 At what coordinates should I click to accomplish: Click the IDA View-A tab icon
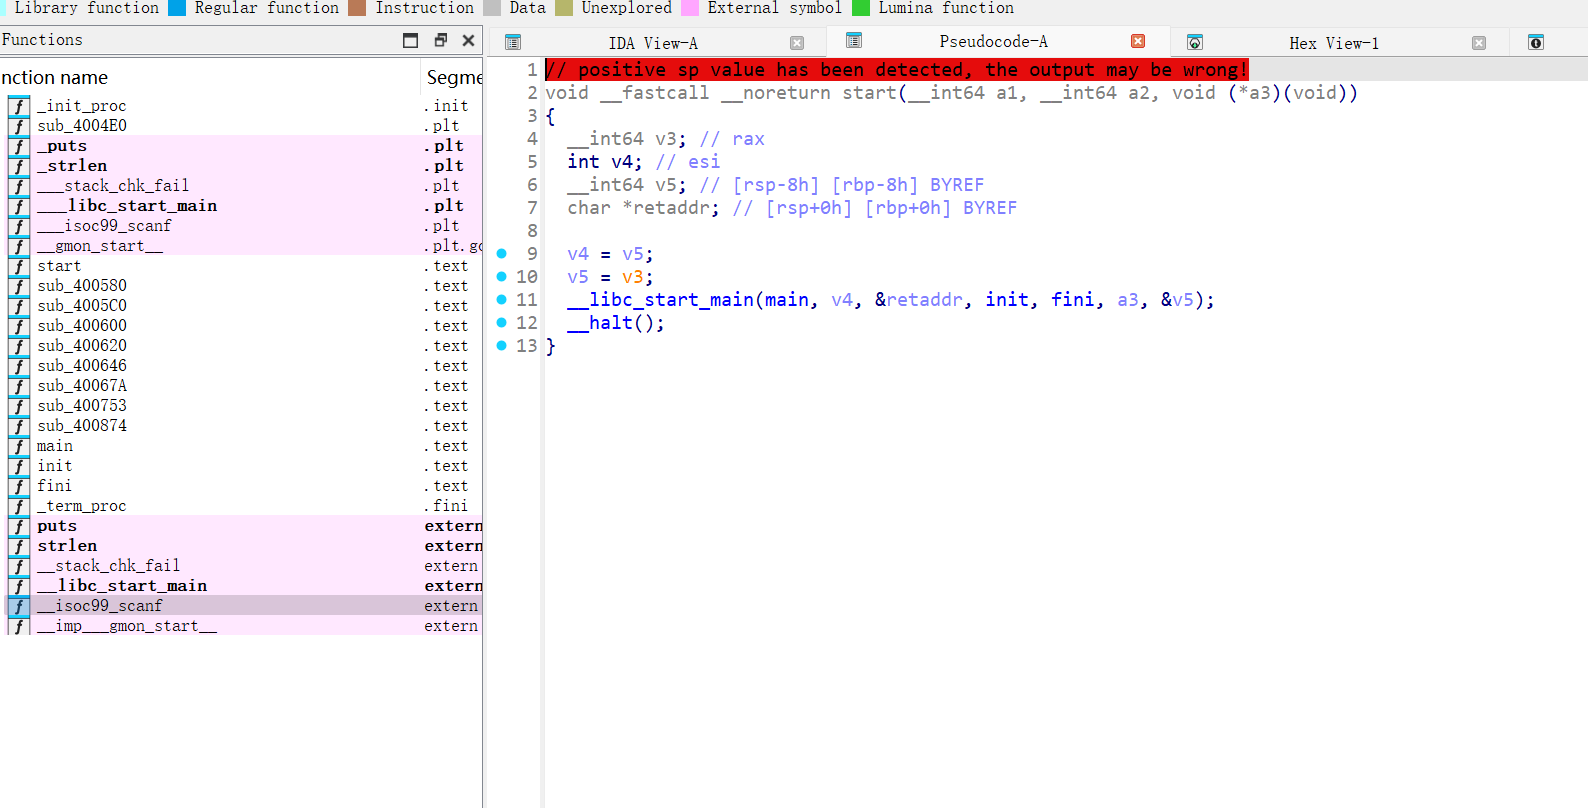coord(513,42)
